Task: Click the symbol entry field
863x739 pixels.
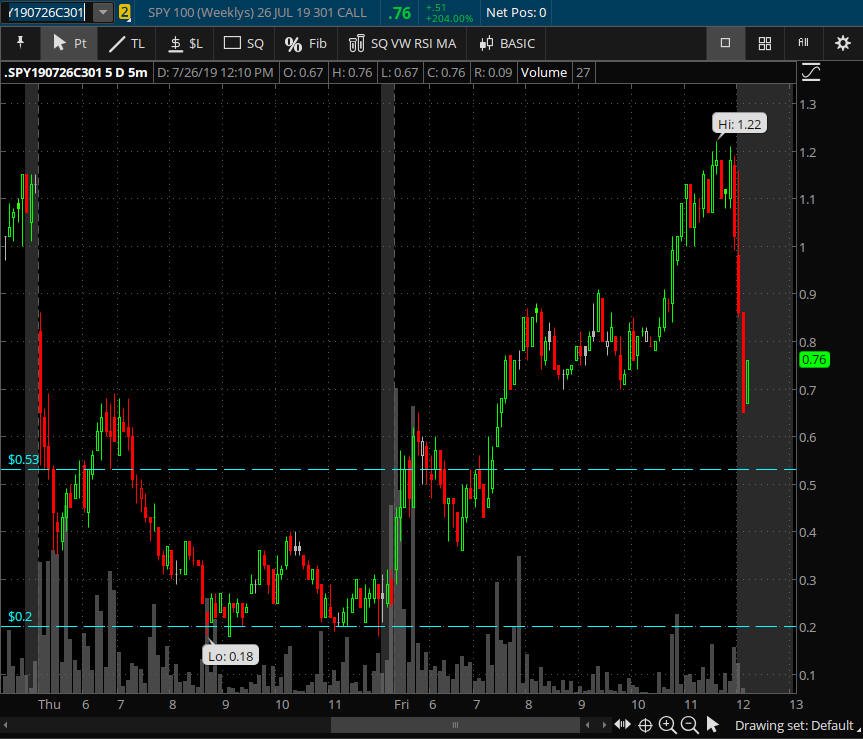Action: [46, 12]
